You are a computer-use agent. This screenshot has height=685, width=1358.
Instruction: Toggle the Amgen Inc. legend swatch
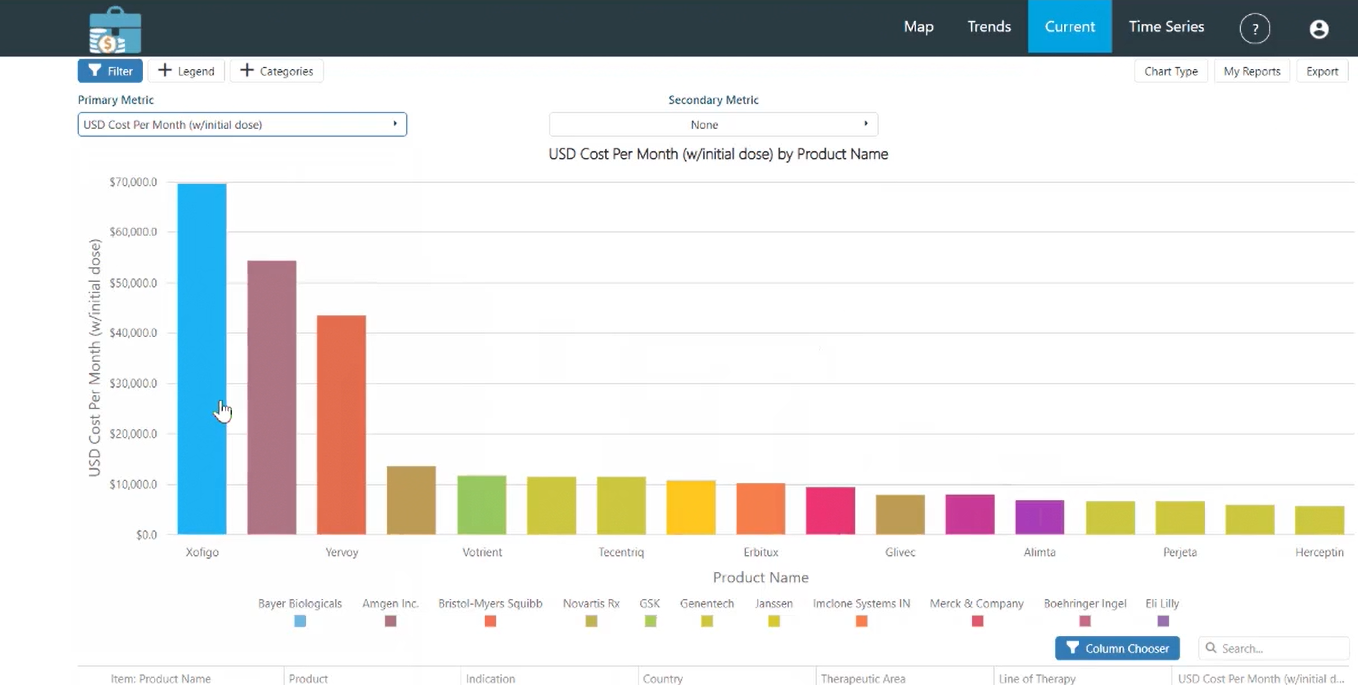391,621
